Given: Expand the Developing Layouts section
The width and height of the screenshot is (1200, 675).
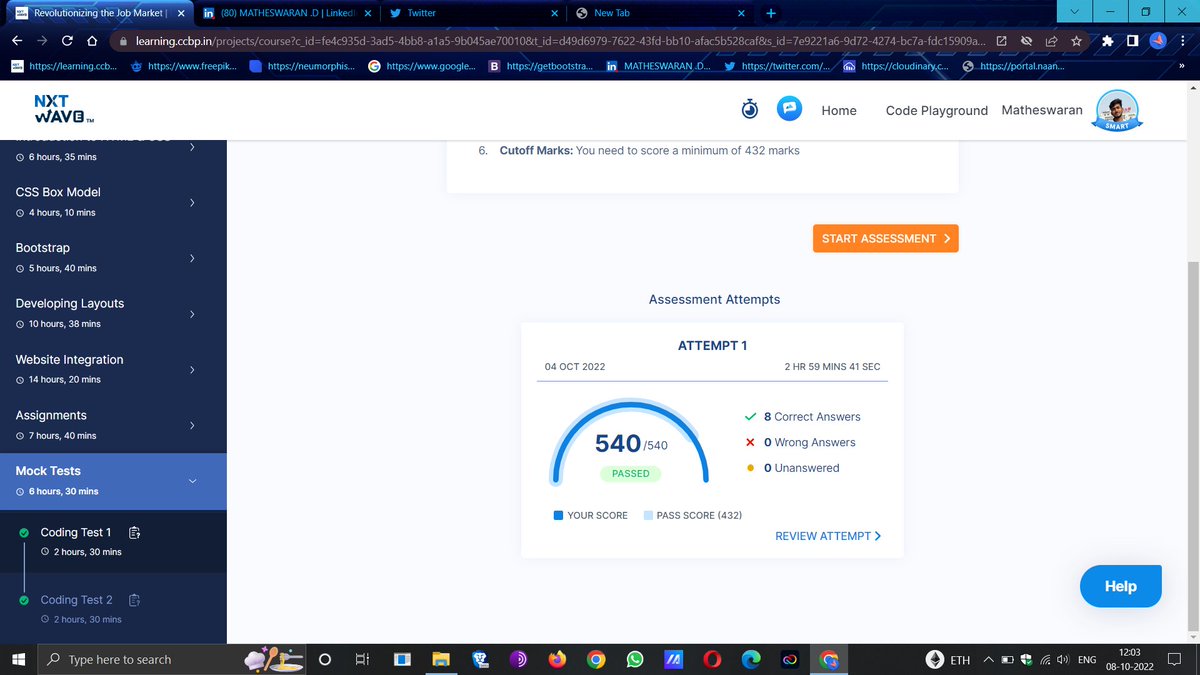Looking at the screenshot, I should pos(192,314).
